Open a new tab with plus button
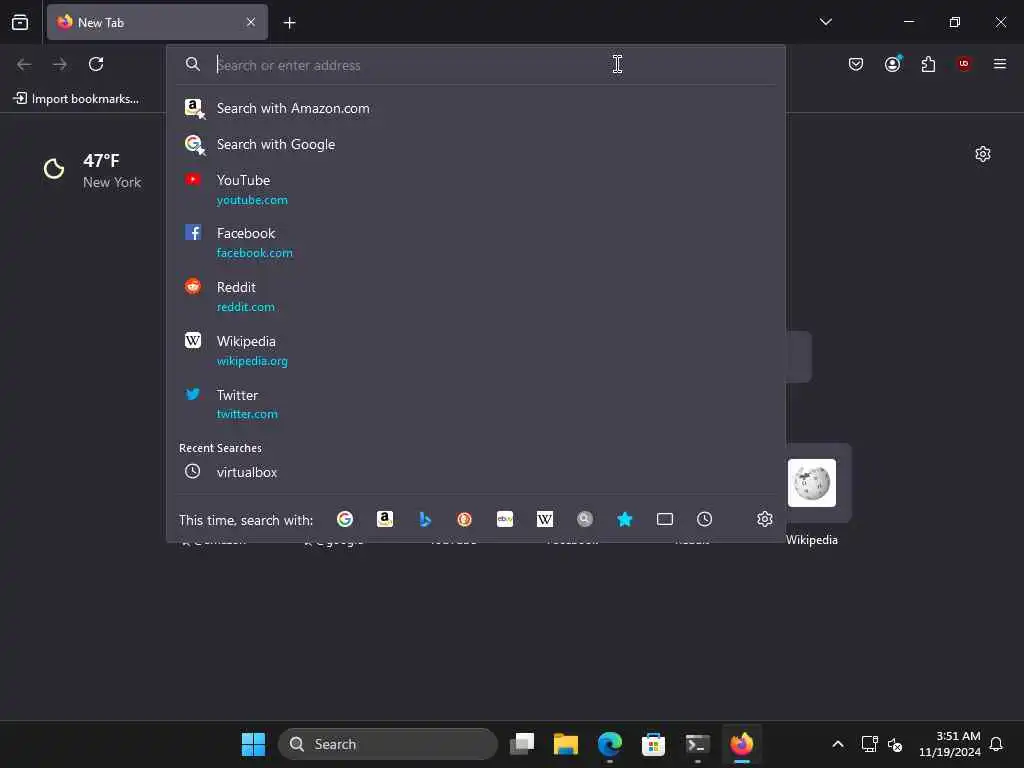 [x=289, y=23]
